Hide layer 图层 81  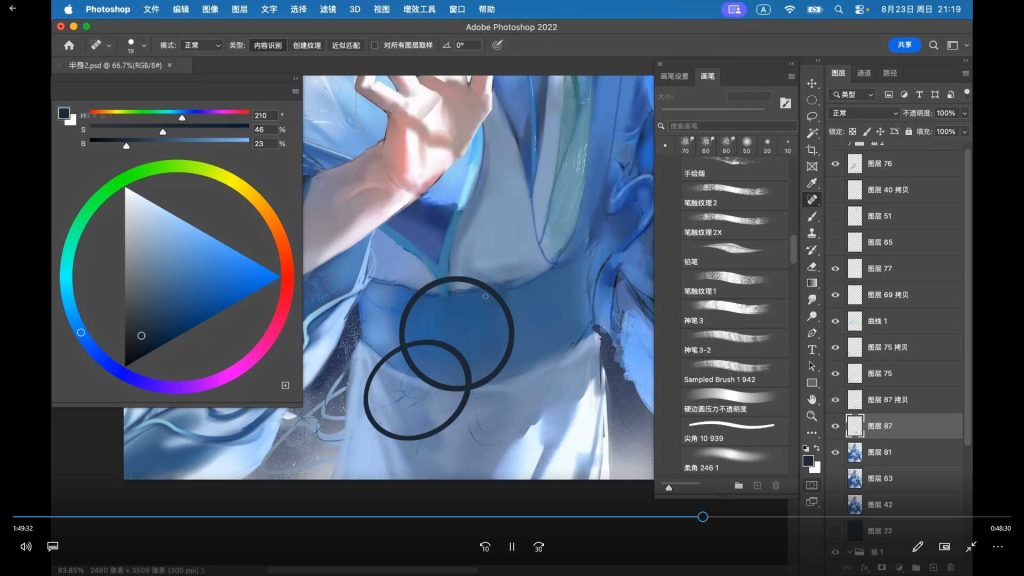tap(835, 452)
